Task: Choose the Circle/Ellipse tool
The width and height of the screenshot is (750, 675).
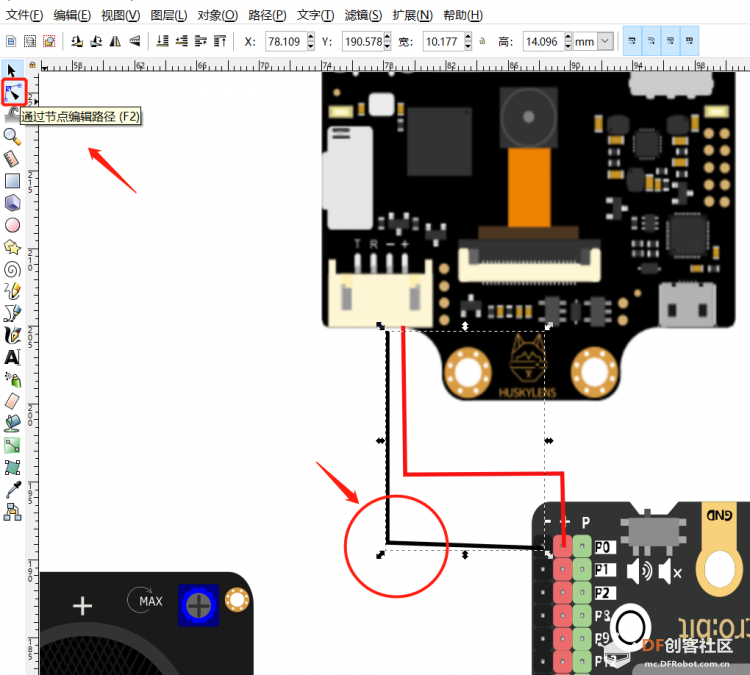Action: tap(12, 225)
